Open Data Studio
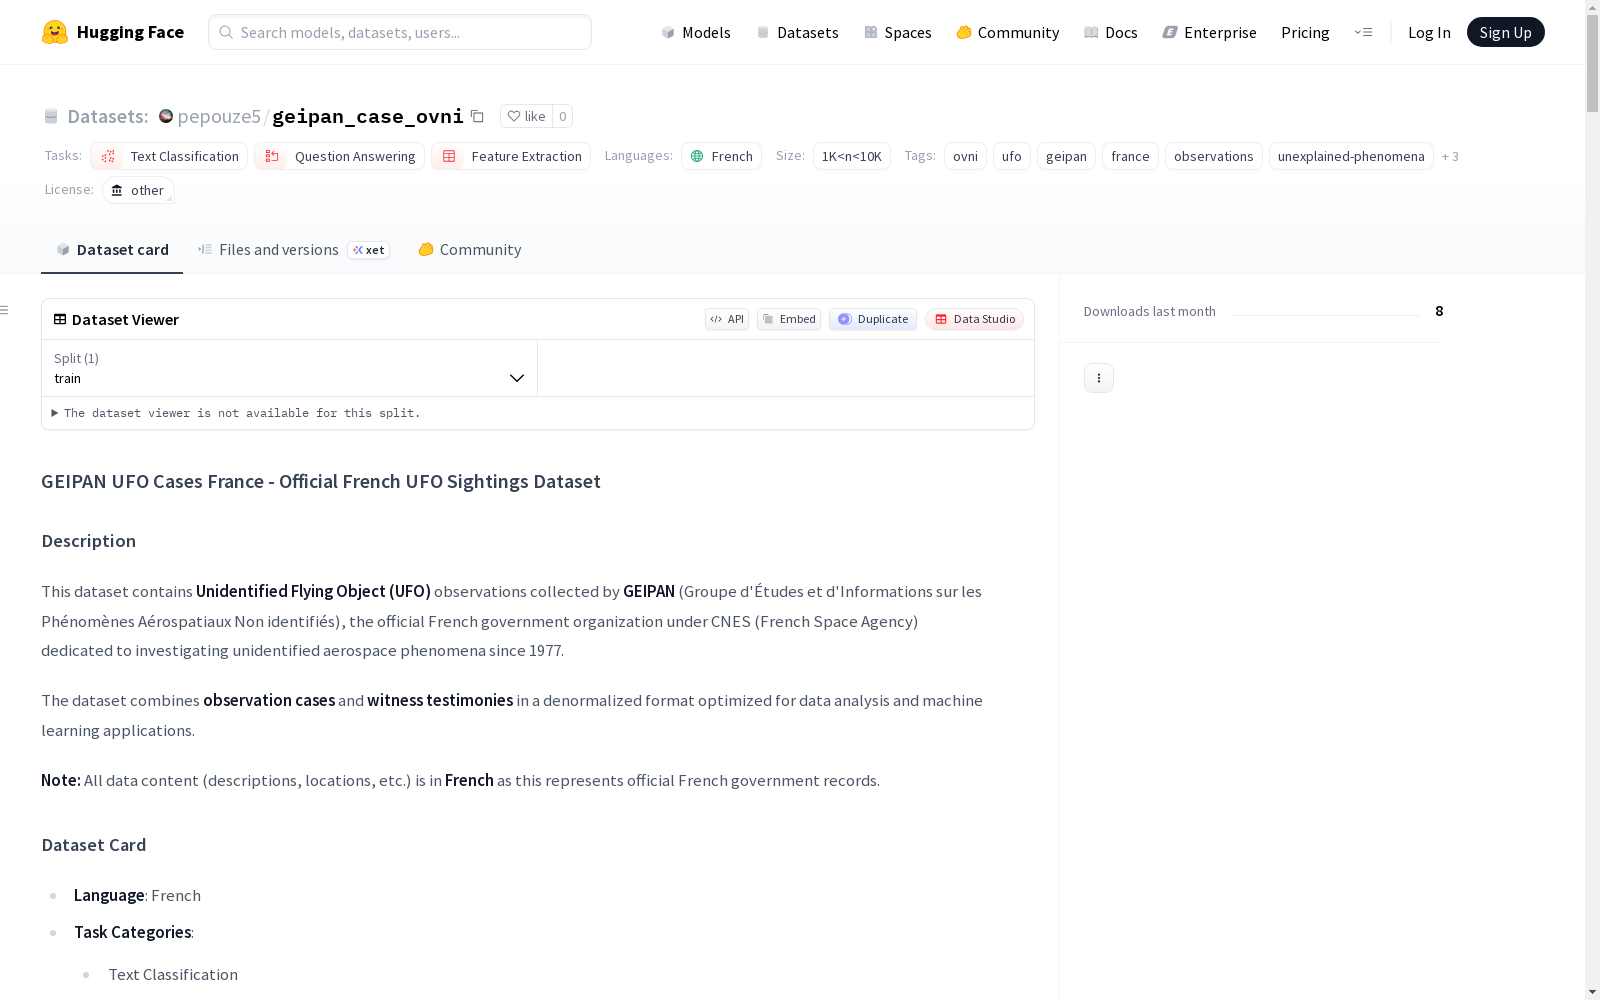 (x=975, y=319)
